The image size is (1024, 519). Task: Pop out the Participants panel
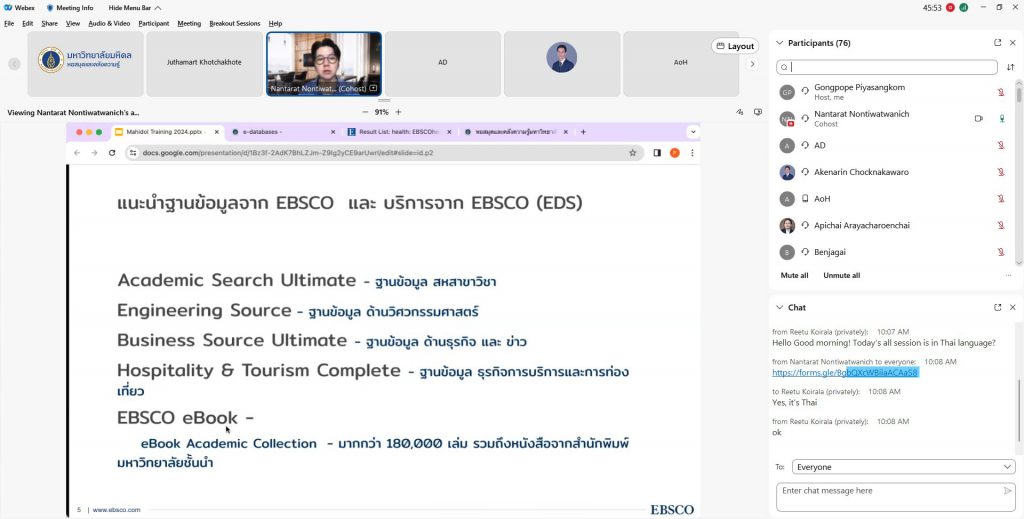coord(997,43)
